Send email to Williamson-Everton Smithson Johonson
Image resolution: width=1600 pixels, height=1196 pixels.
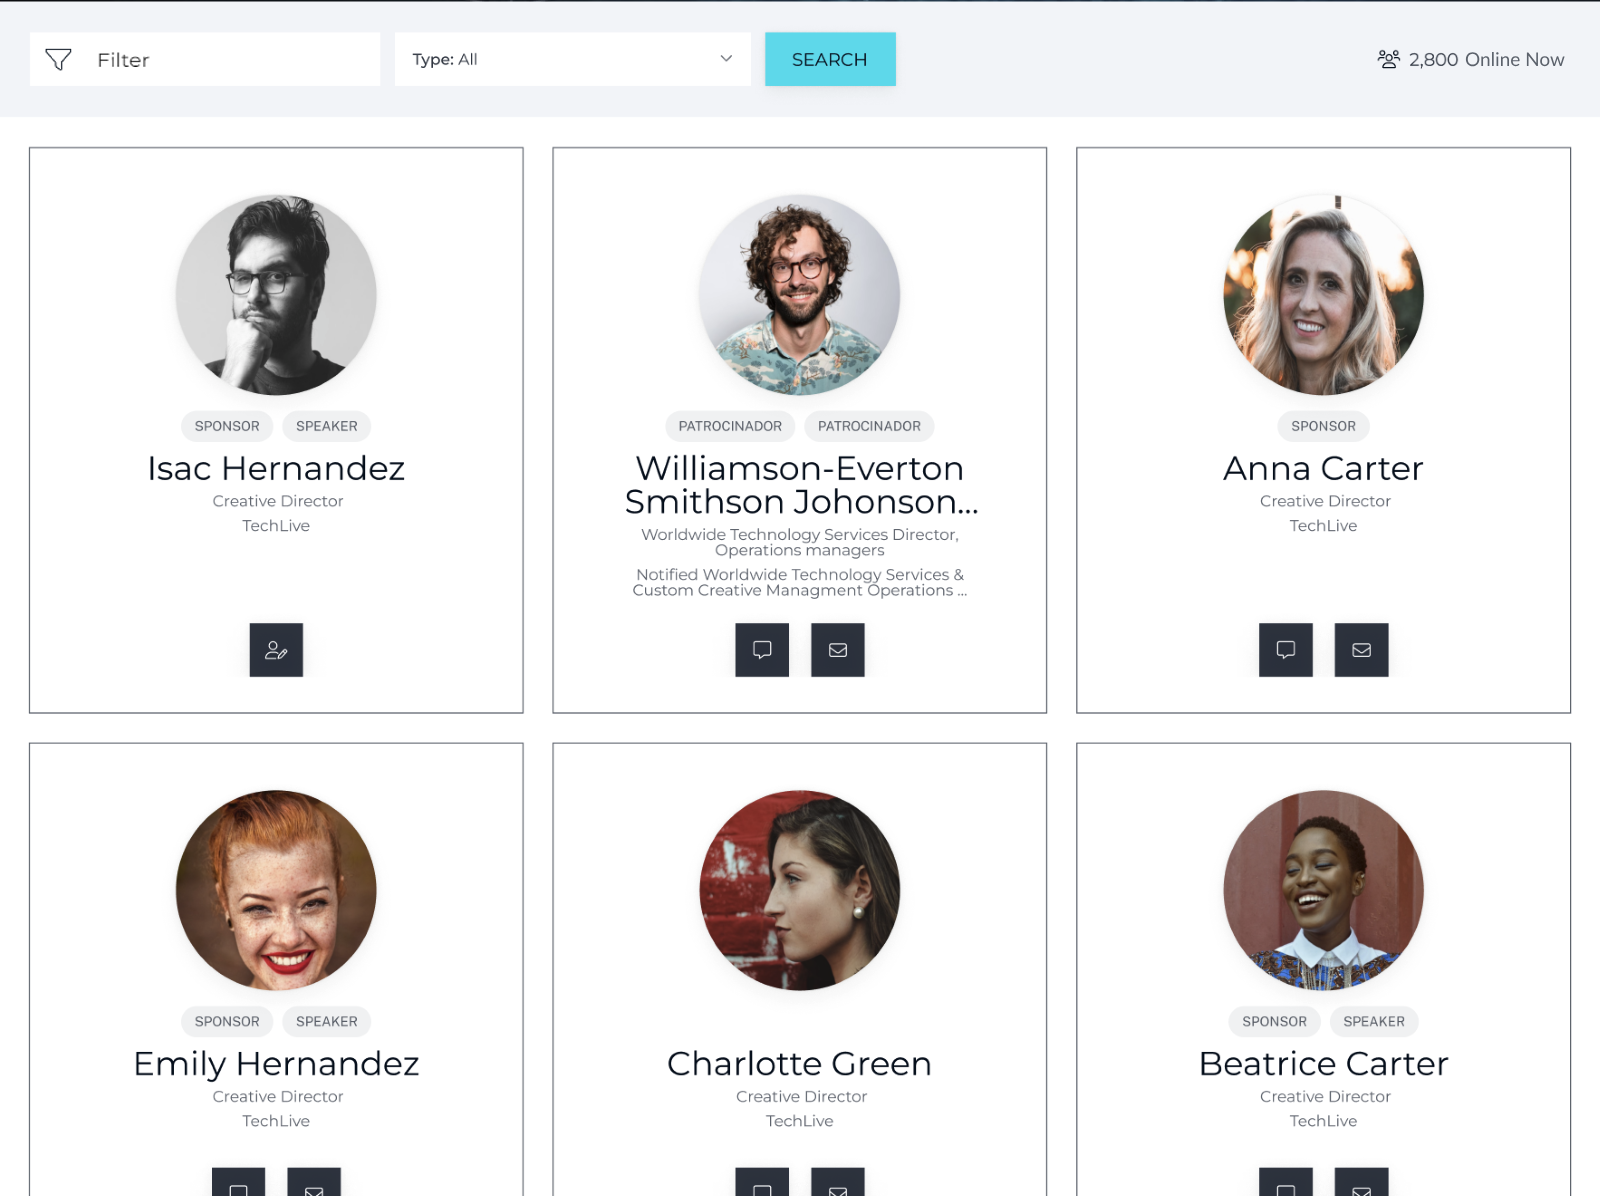click(x=838, y=650)
